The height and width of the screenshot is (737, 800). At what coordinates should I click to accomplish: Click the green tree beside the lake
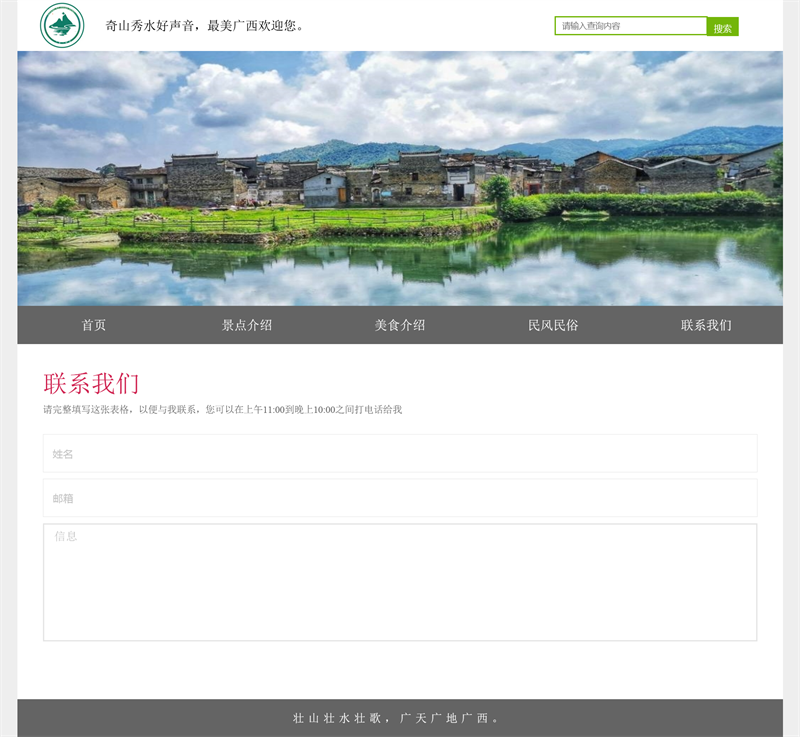tap(497, 190)
